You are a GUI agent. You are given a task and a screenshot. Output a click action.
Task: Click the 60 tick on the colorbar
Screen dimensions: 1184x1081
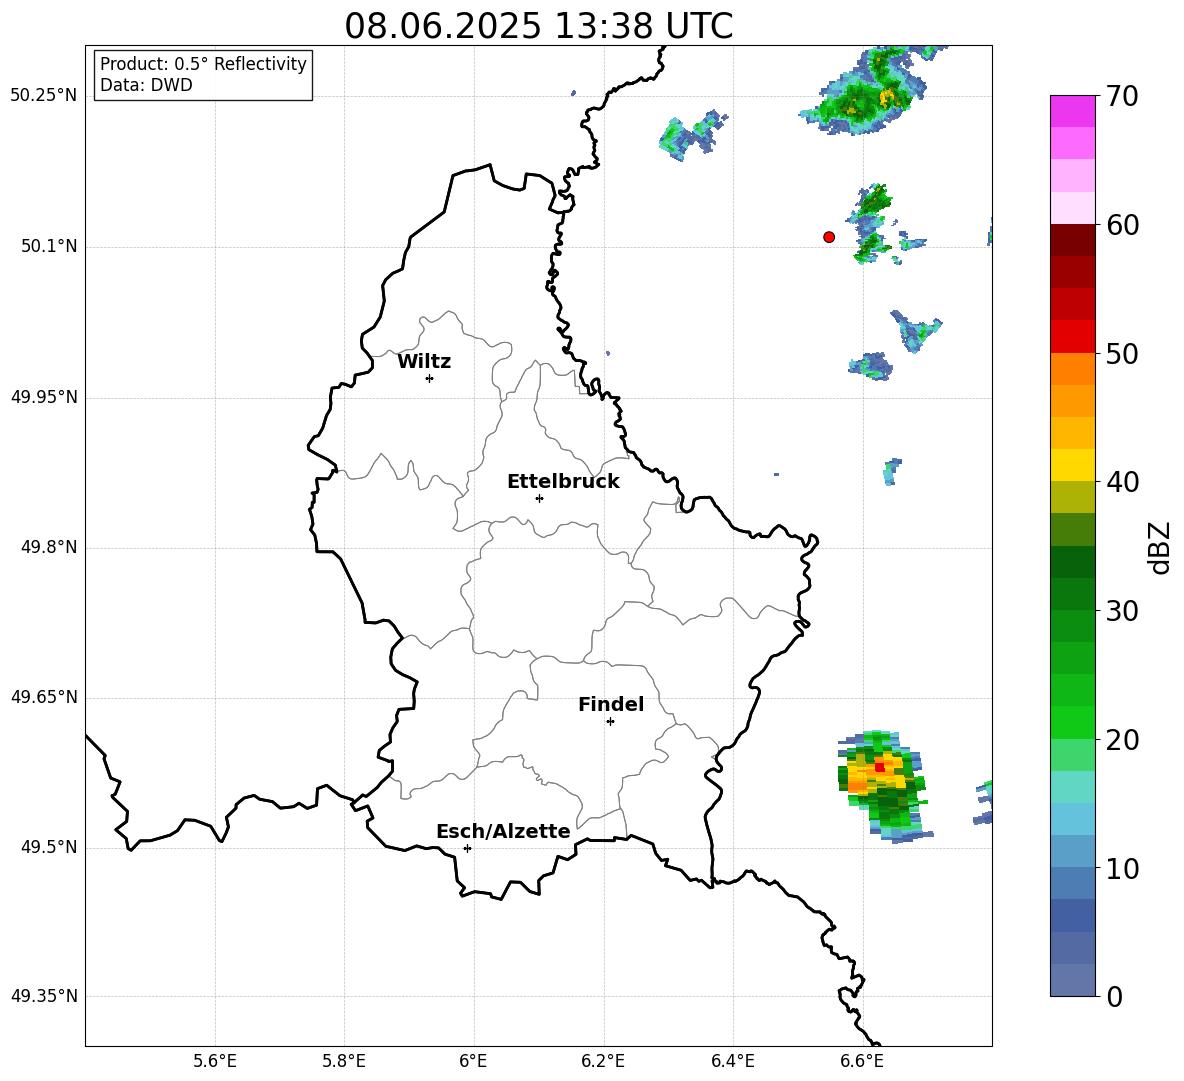pyautogui.click(x=1122, y=225)
